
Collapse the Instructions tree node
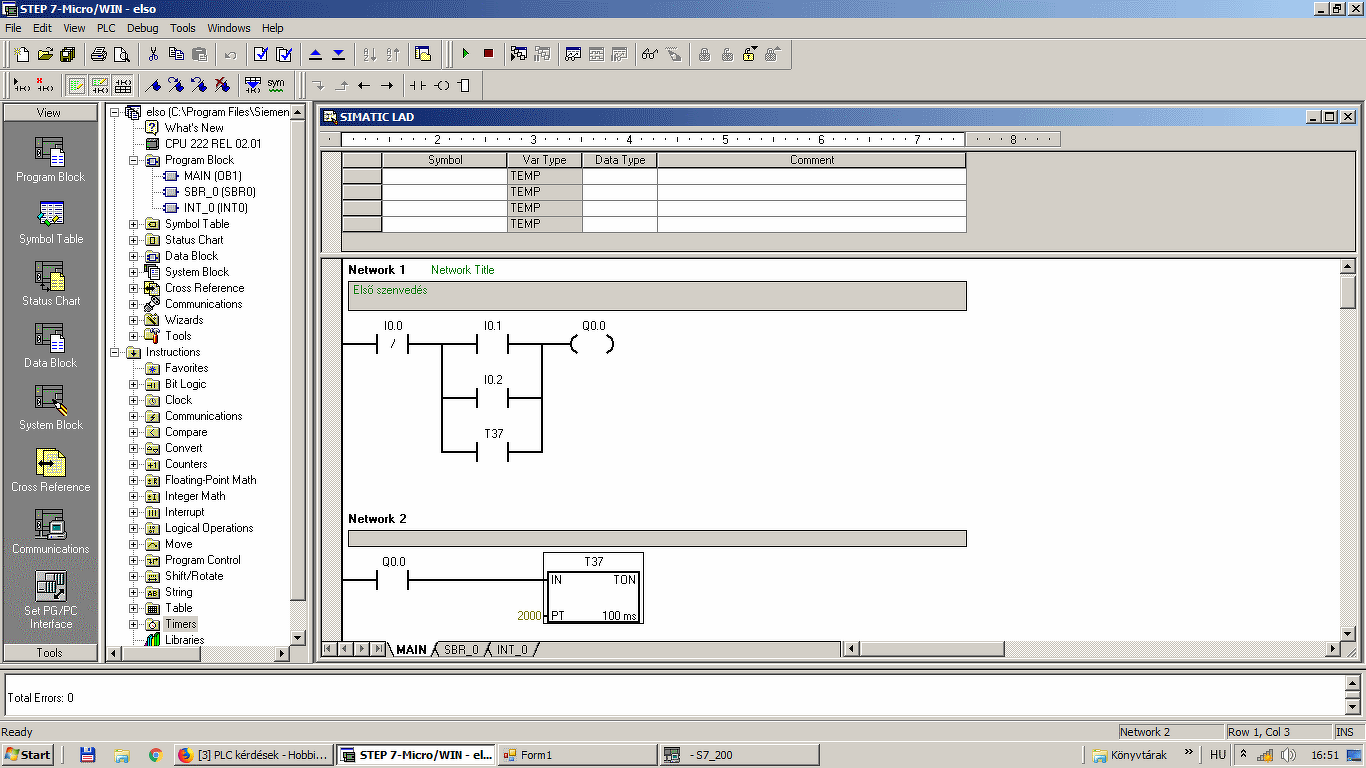tap(115, 352)
